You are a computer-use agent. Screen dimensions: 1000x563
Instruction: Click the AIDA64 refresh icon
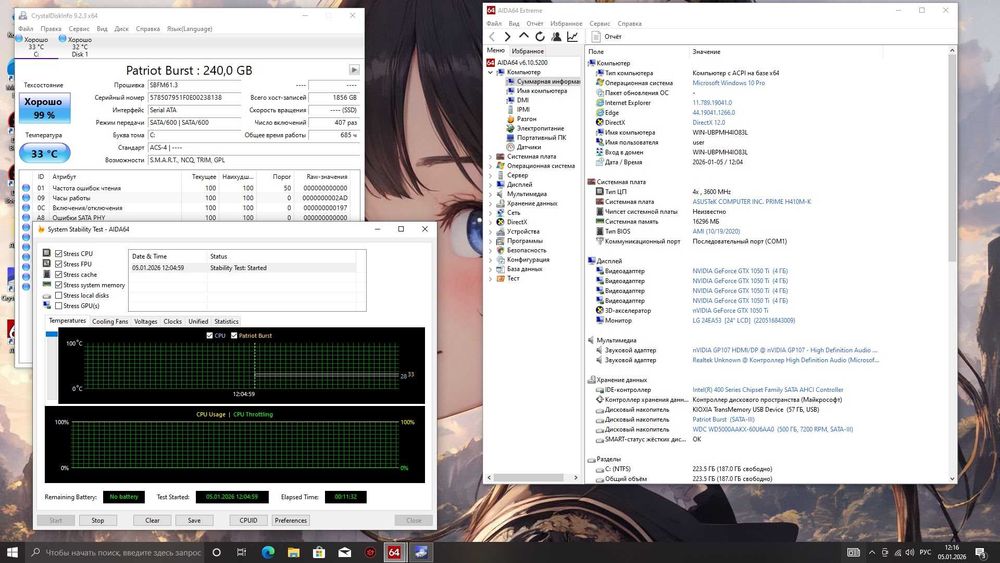(540, 37)
